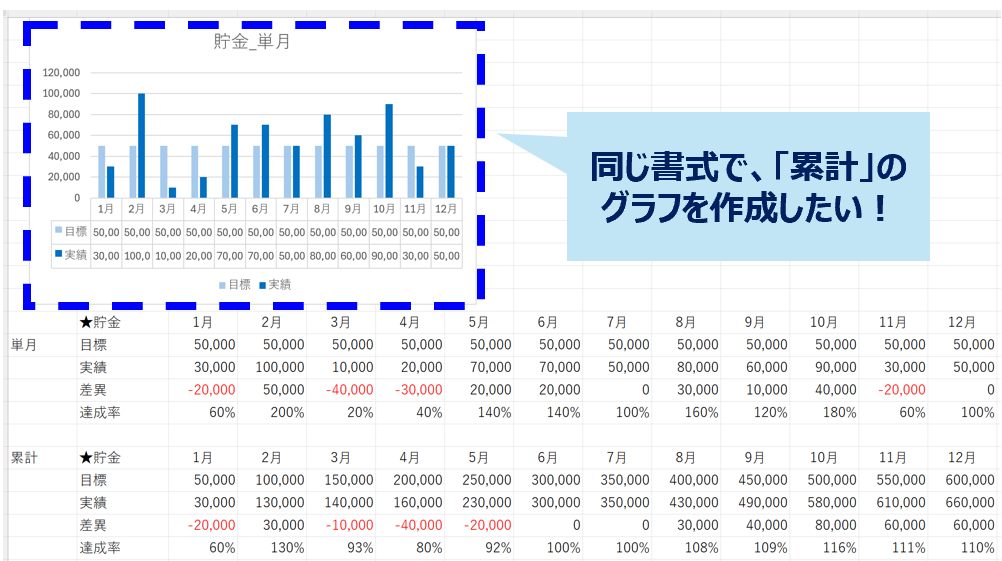The width and height of the screenshot is (1002, 561).
Task: Click the 目標 entry in the chart legend
Action: click(x=235, y=285)
